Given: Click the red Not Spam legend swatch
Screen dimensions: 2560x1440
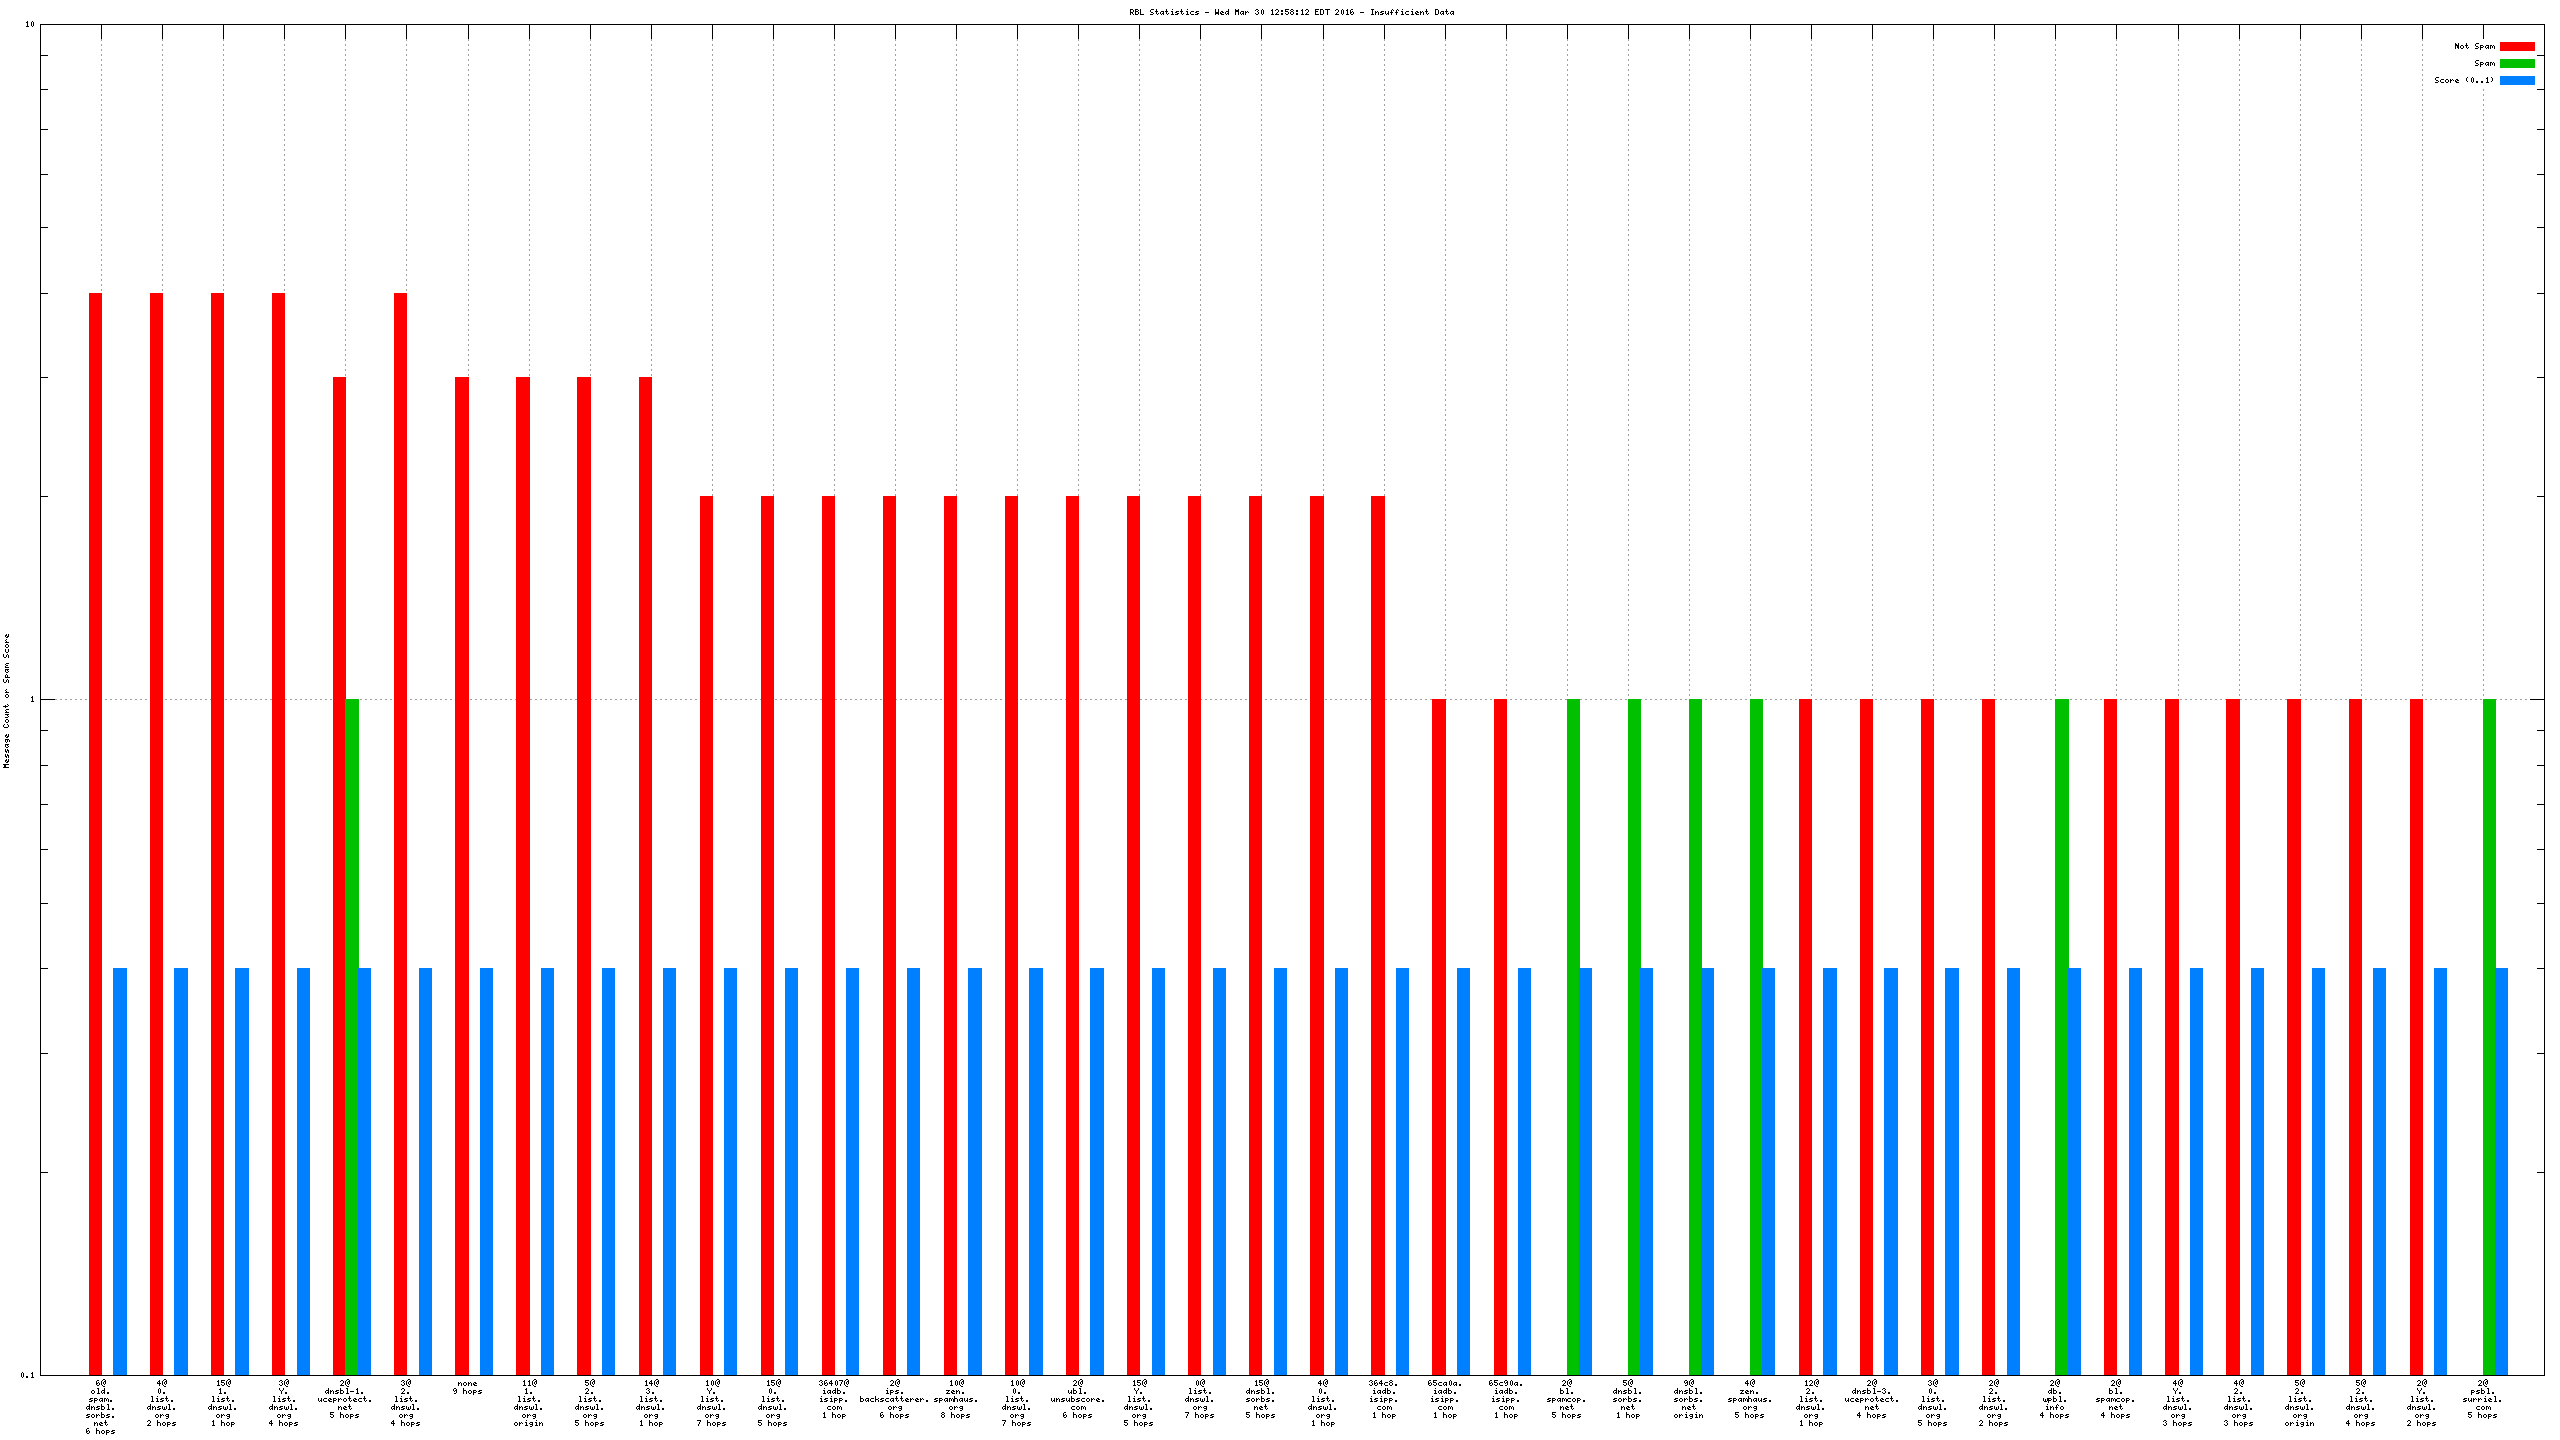Looking at the screenshot, I should click(x=2516, y=46).
